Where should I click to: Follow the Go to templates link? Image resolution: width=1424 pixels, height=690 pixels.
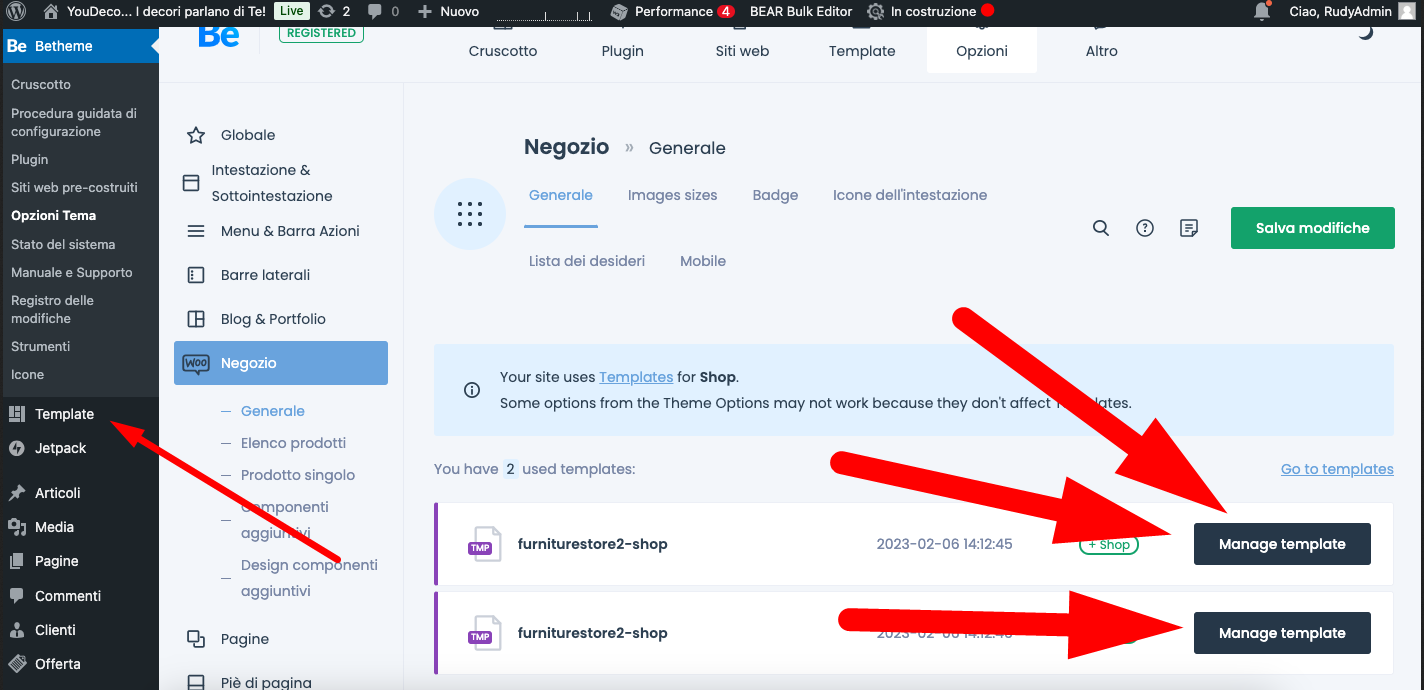[1337, 469]
